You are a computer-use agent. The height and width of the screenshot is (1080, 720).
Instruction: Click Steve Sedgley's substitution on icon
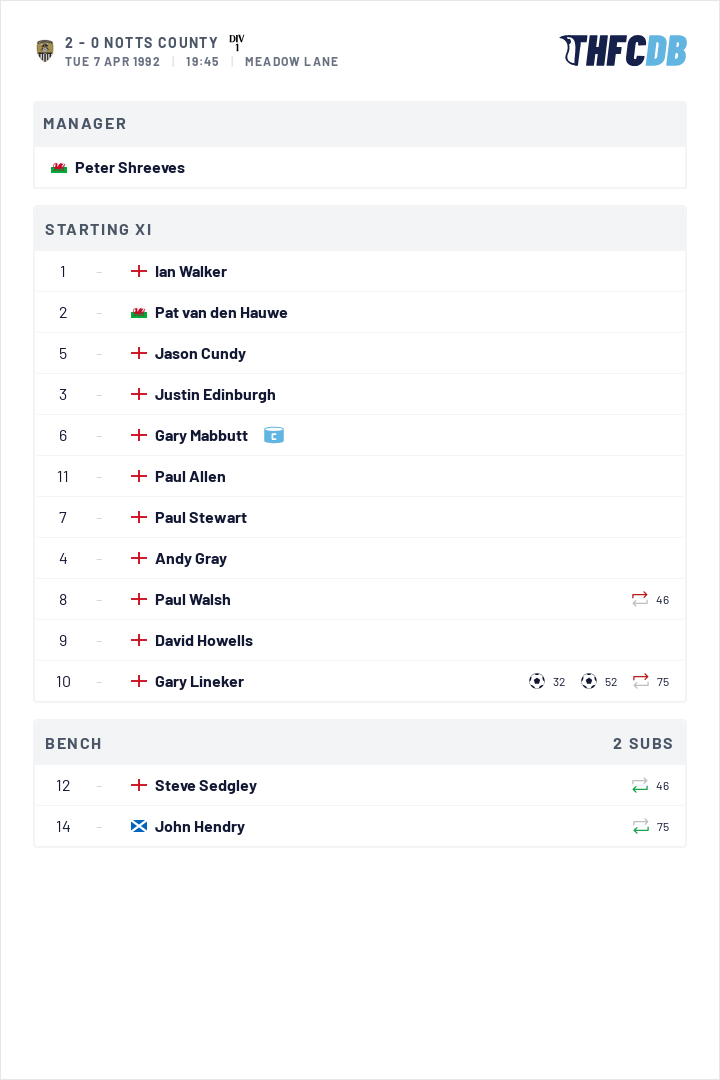639,785
